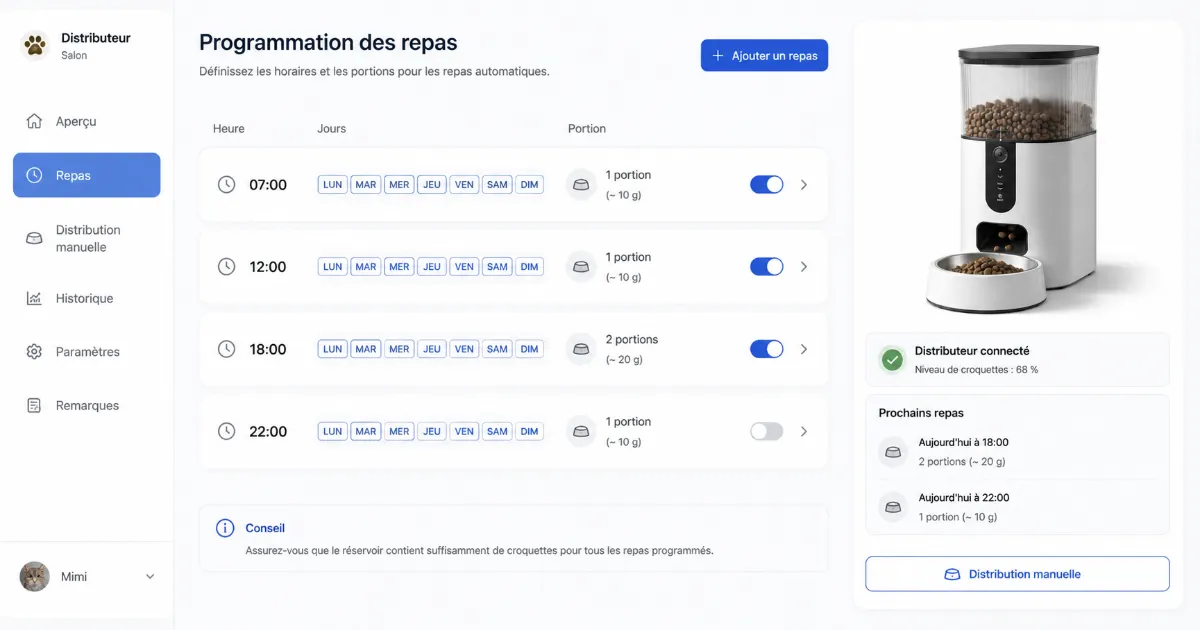Toggle VEN for the 22:00 meal
Viewport: 1200px width, 630px height.
click(x=464, y=431)
